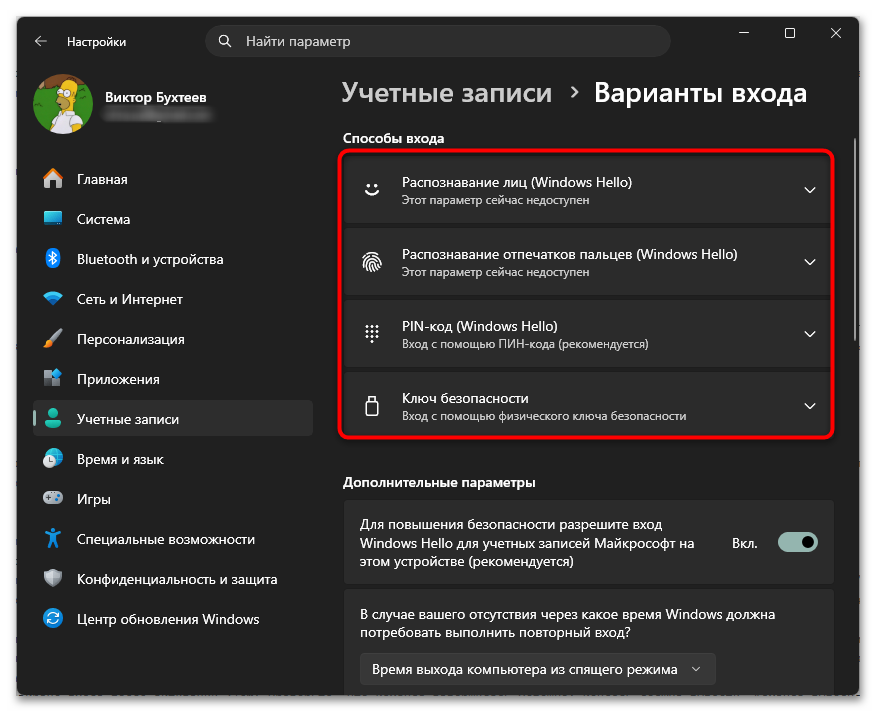Click the globe clock Время и язык icon
Image resolution: width=876 pixels, height=712 pixels.
click(53, 458)
